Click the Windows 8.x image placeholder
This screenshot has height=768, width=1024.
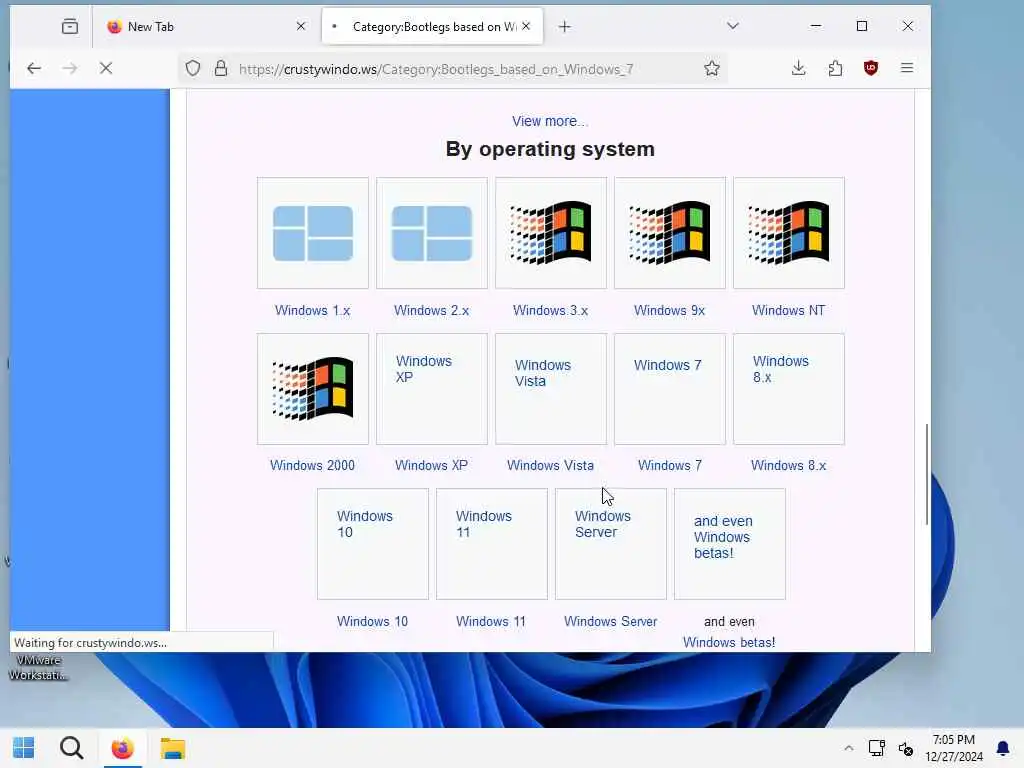(x=789, y=389)
